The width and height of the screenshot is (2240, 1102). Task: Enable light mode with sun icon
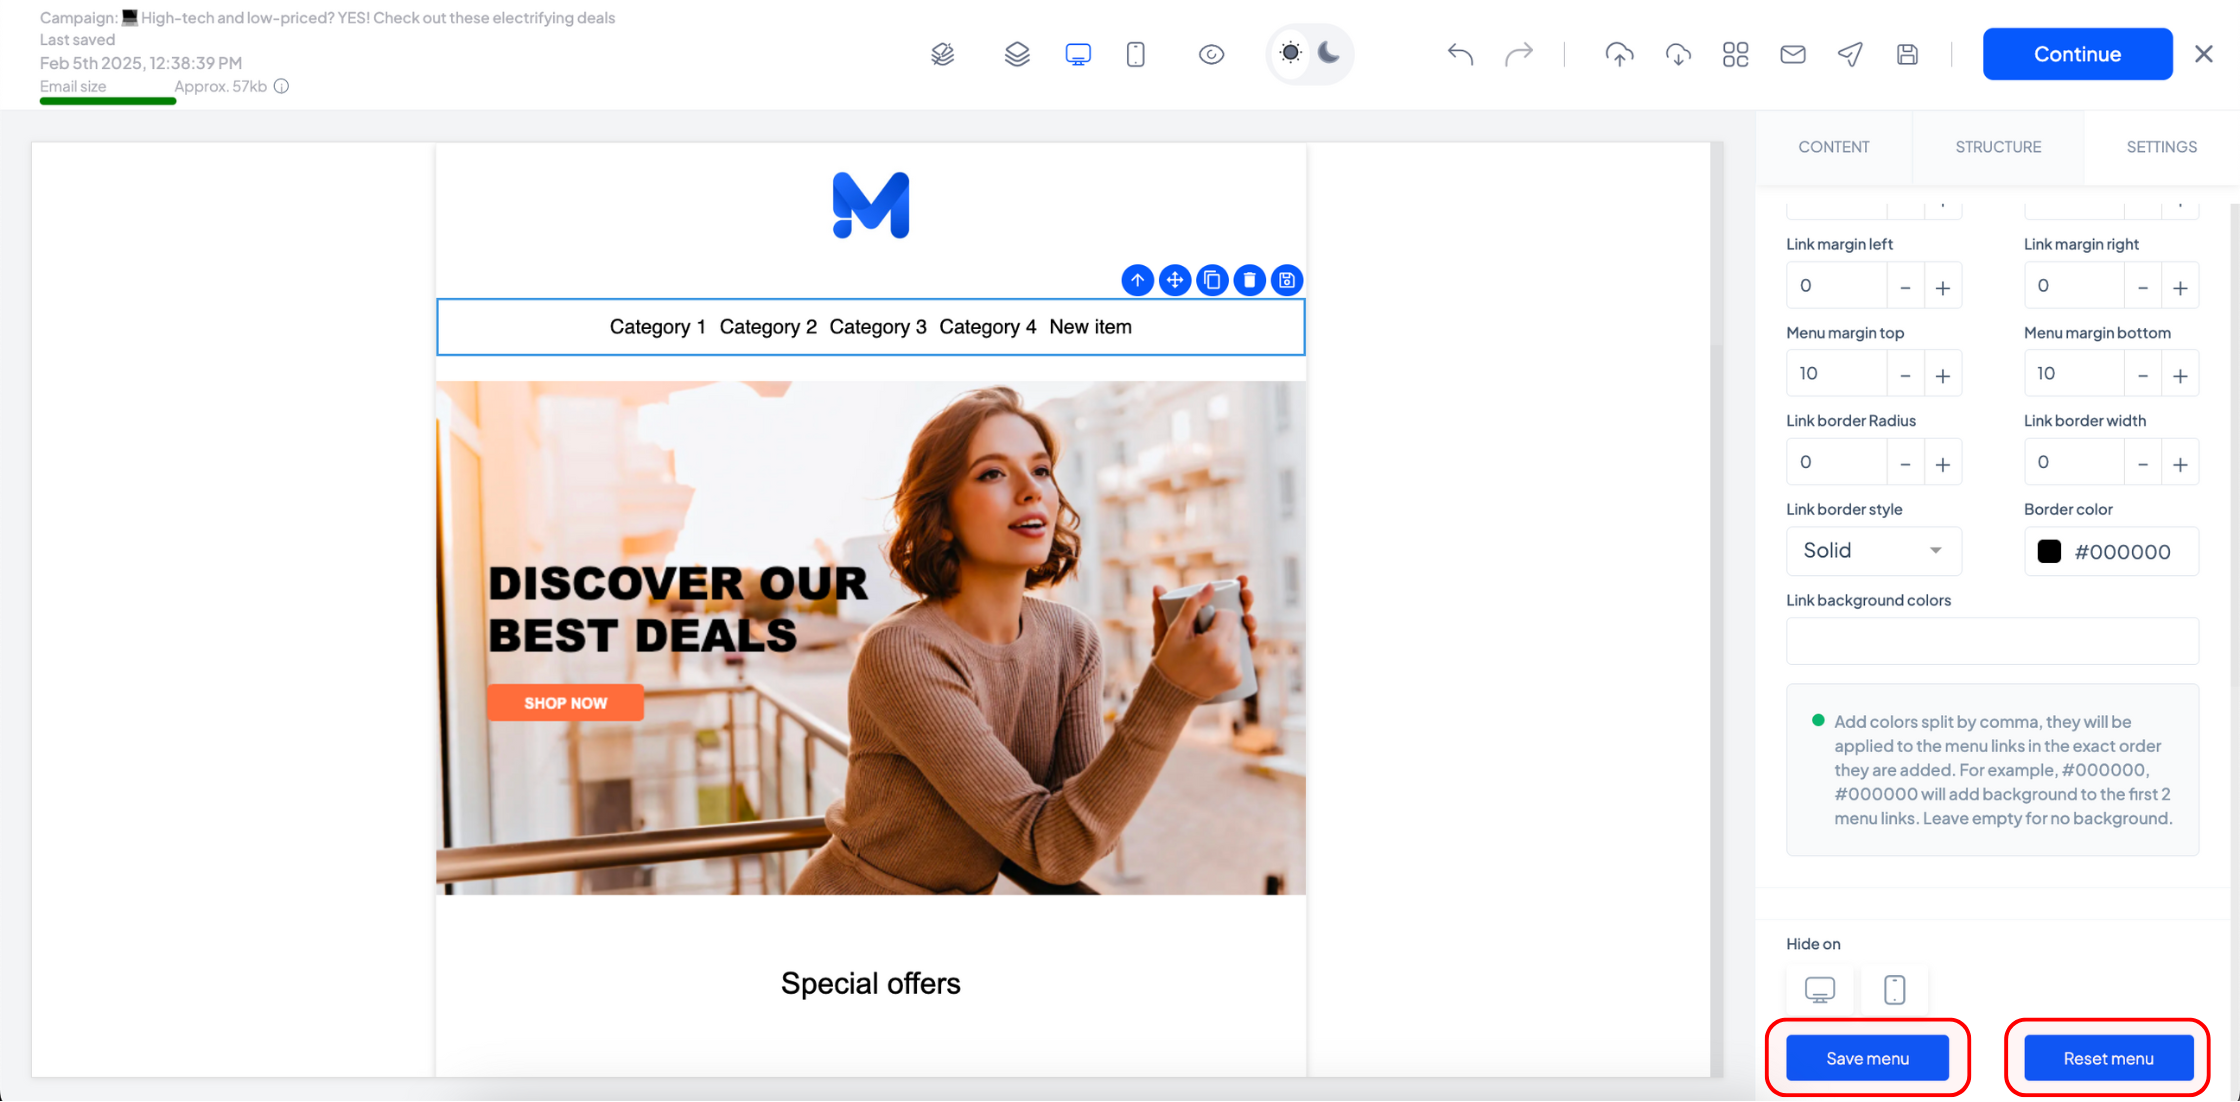tap(1290, 53)
